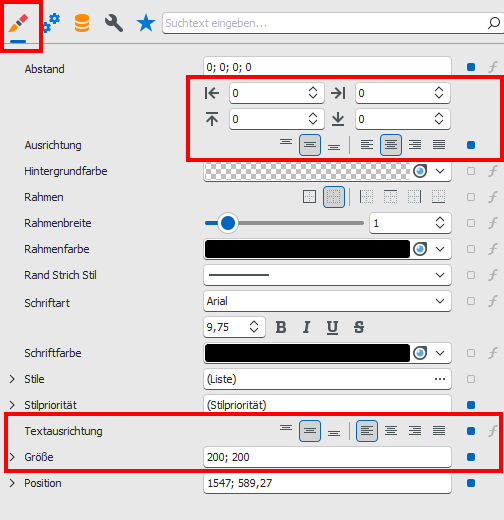Toggle strikethrough font style
The width and height of the screenshot is (504, 520).
coord(359,327)
